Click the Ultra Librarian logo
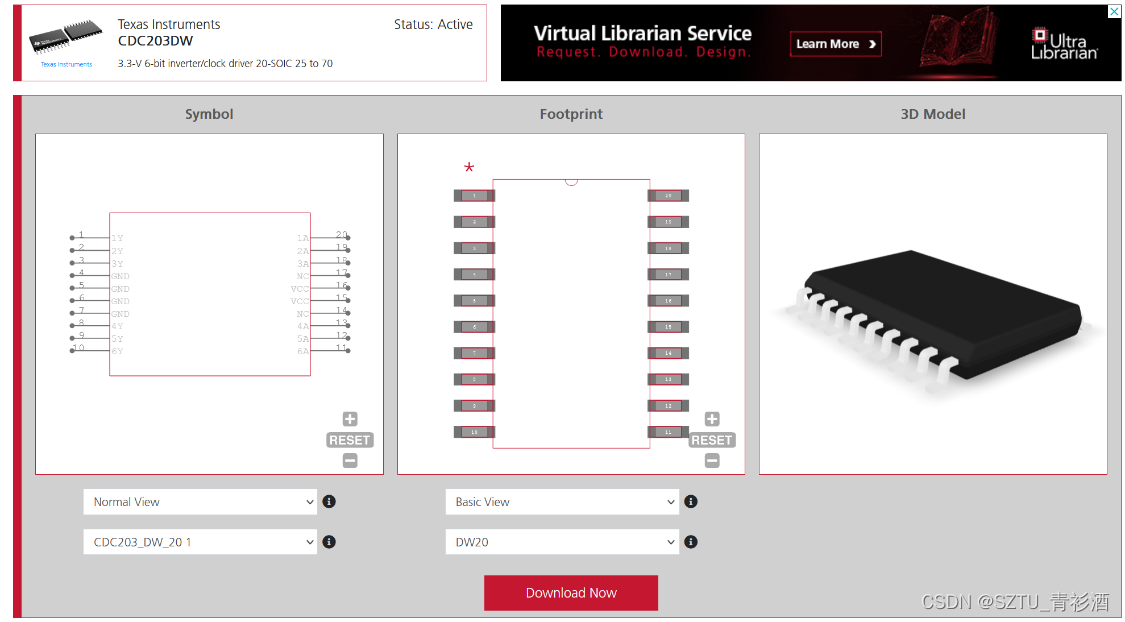Screen dimensions: 1125x622 tap(1065, 44)
